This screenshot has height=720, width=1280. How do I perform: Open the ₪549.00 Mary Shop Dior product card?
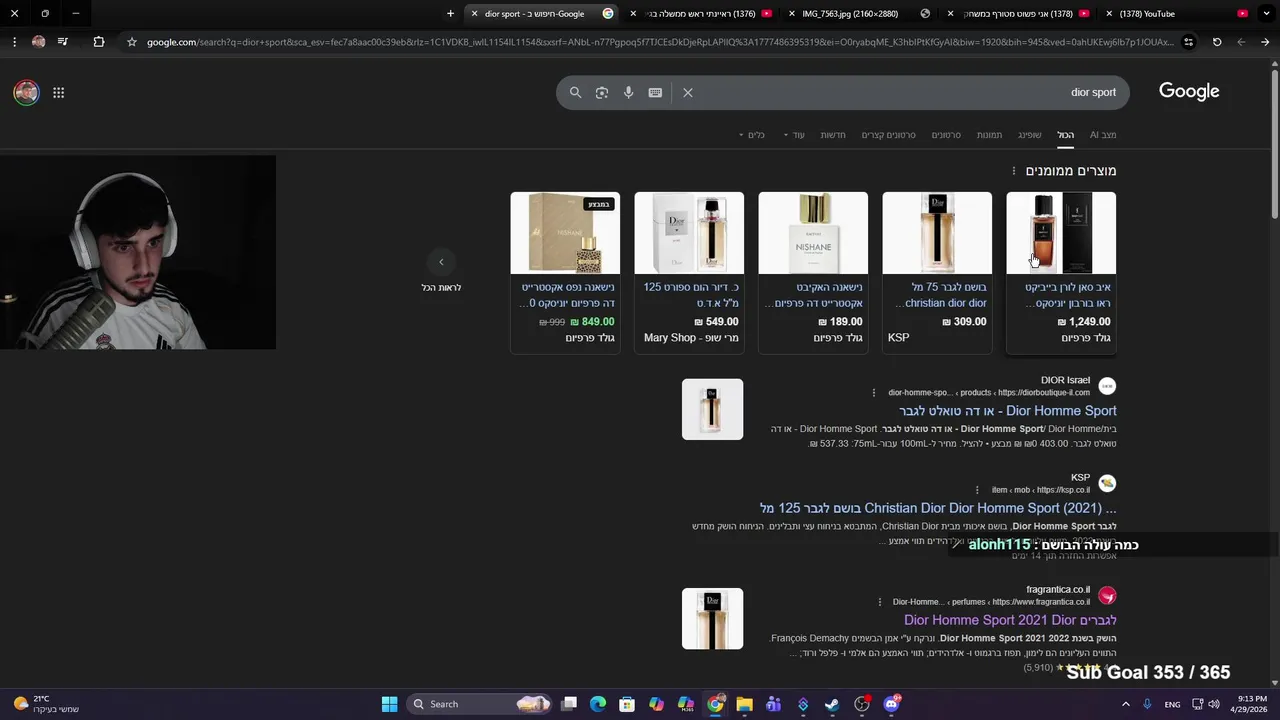coord(689,273)
